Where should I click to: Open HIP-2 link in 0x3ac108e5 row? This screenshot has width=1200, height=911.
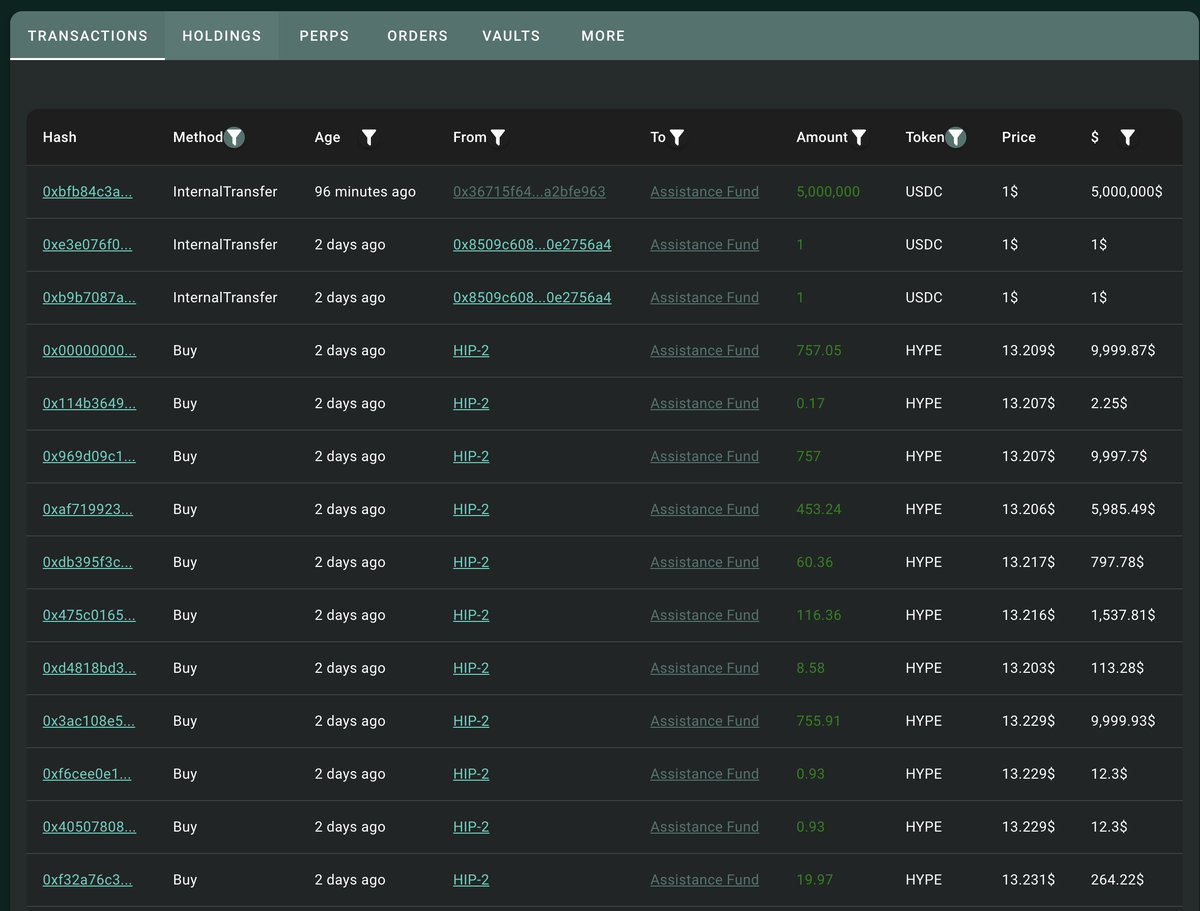[x=471, y=722]
